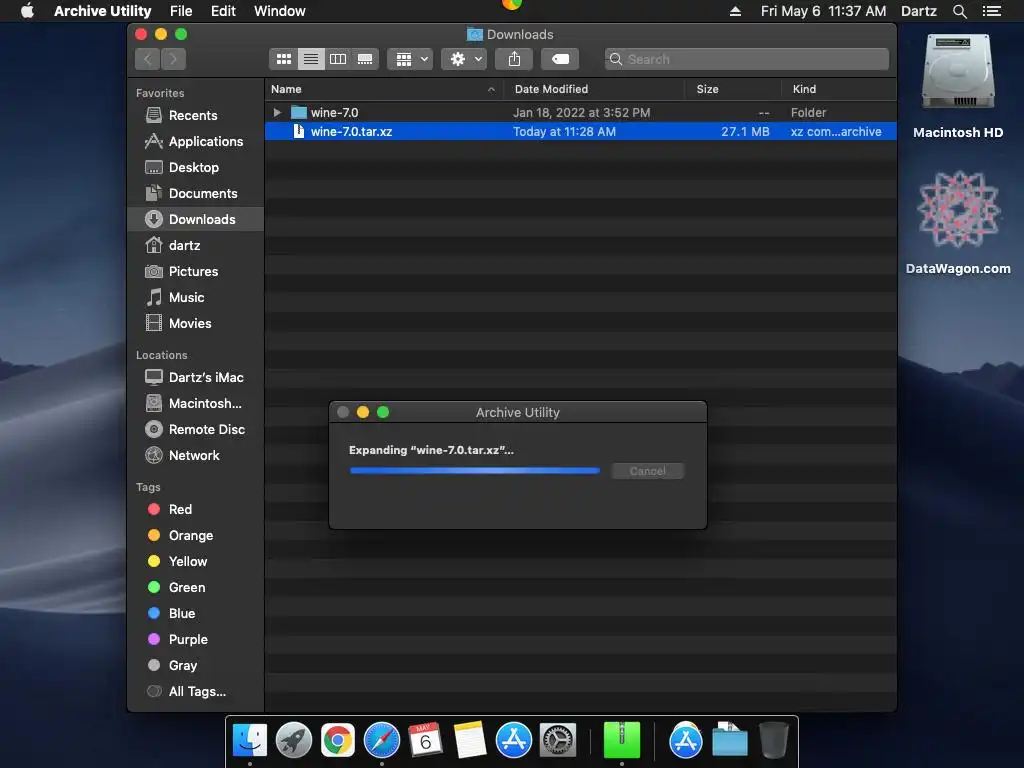Open the Apple menu
The image size is (1024, 768).
pyautogui.click(x=27, y=11)
